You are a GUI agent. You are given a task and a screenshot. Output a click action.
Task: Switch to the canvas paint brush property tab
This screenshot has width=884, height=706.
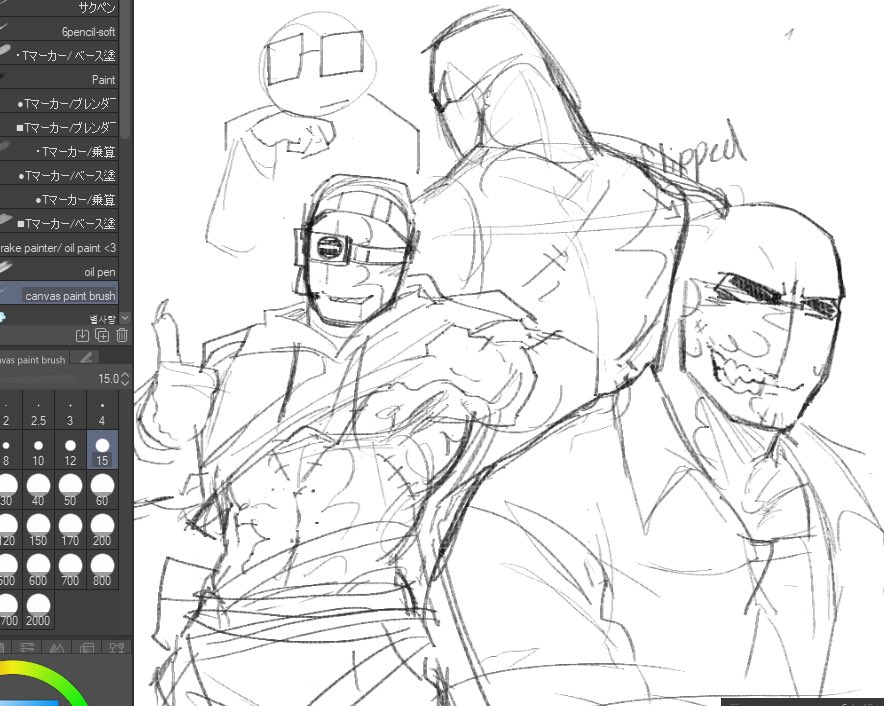(x=34, y=359)
